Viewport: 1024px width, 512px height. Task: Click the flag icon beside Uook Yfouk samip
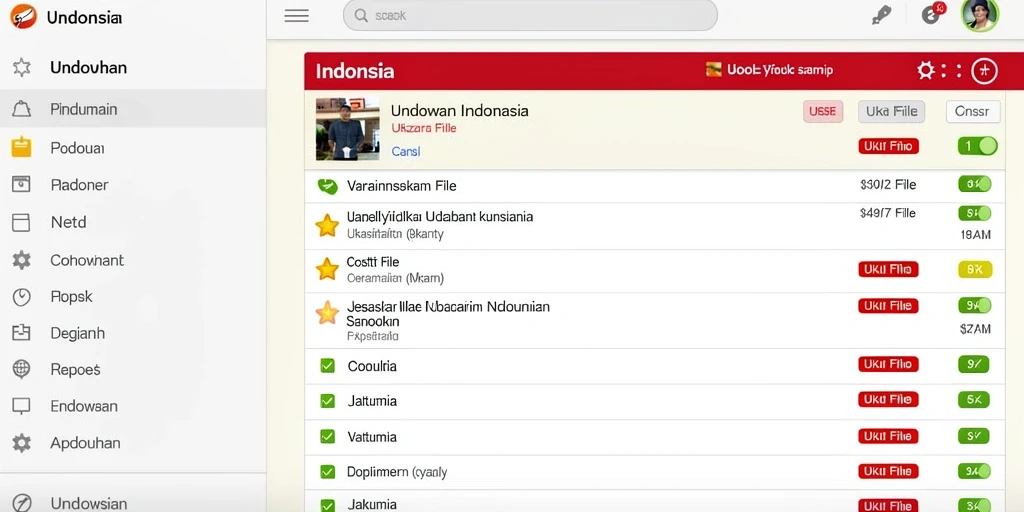tap(714, 69)
